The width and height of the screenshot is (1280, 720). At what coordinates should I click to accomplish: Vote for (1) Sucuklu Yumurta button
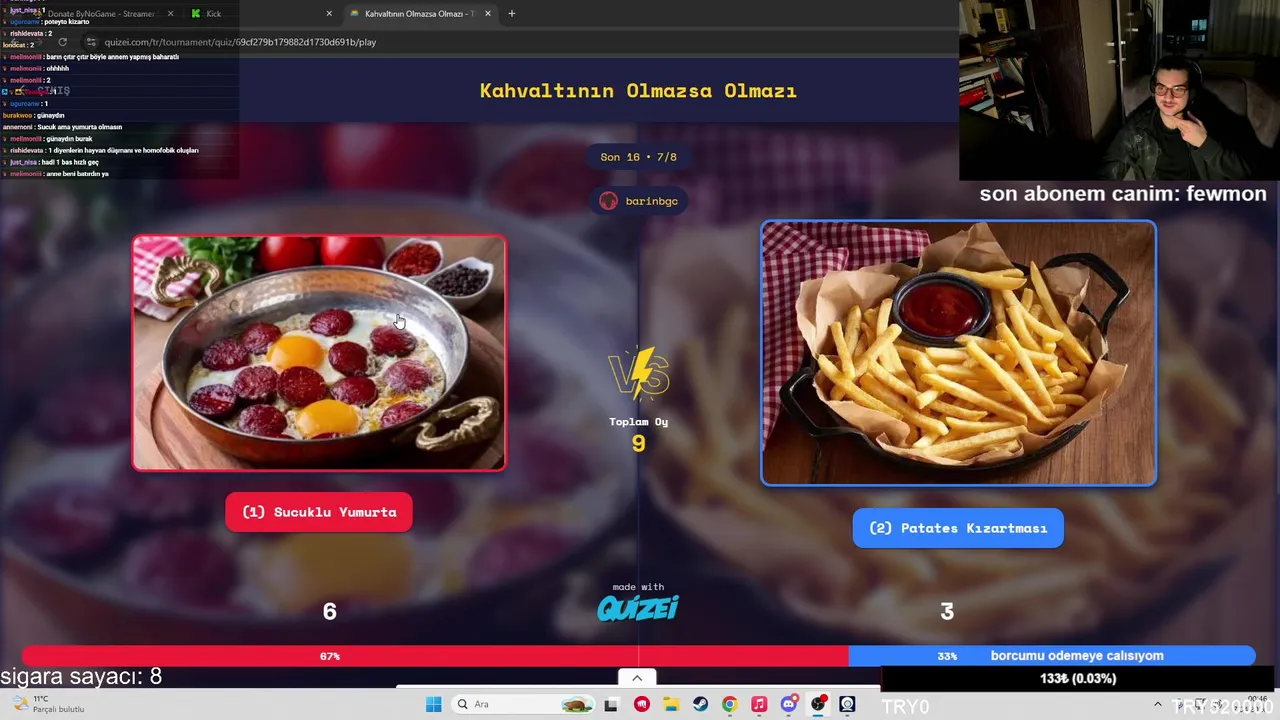[x=319, y=512]
